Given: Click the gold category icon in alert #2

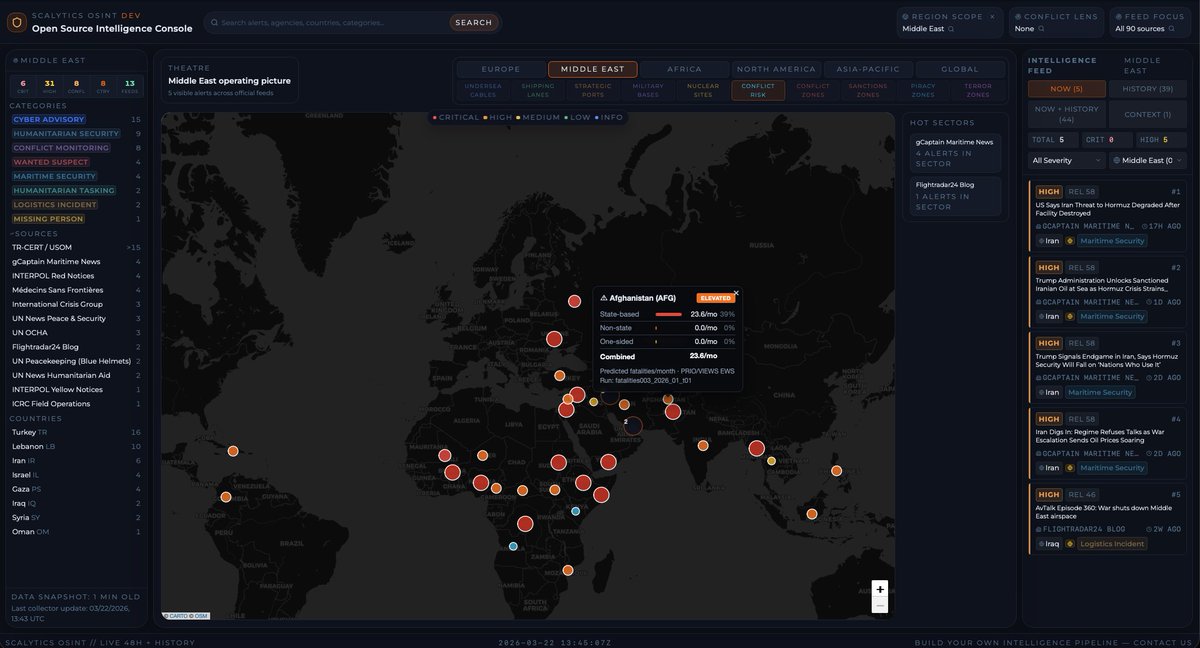Looking at the screenshot, I should pyautogui.click(x=1070, y=316).
